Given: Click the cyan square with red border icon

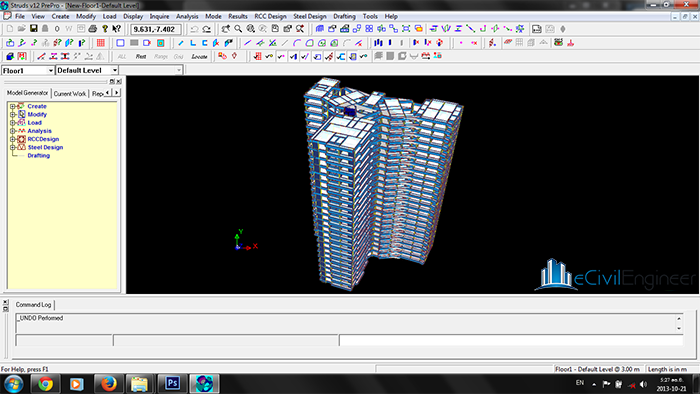Looking at the screenshot, I should click(161, 43).
